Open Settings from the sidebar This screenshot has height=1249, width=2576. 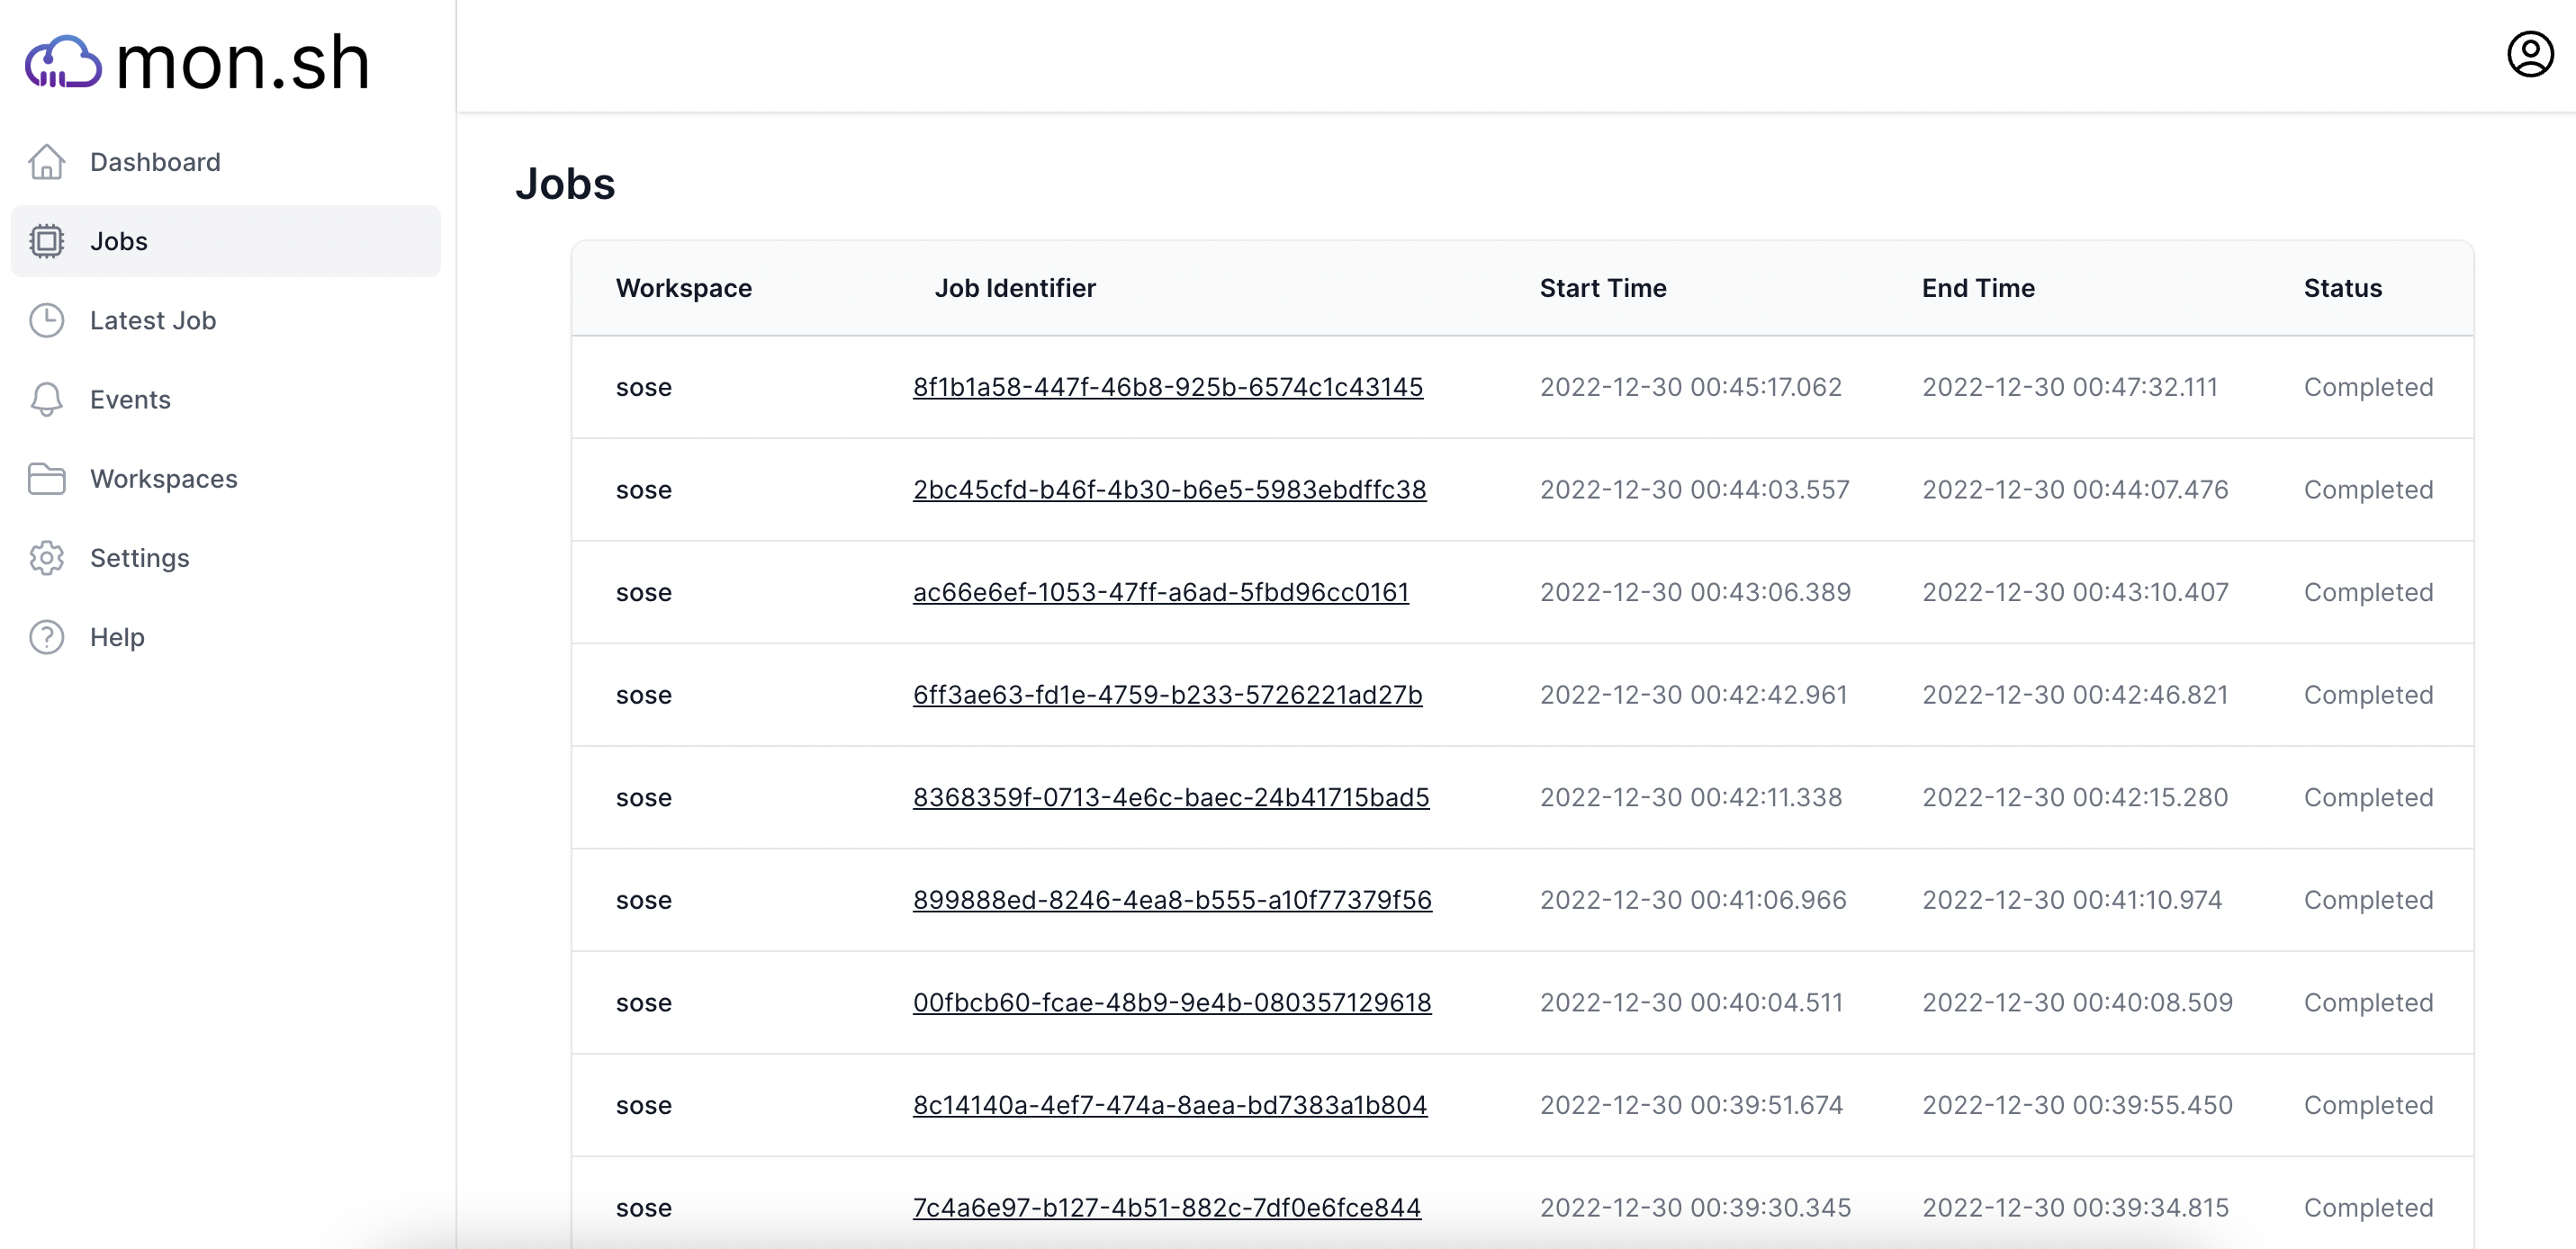[225, 558]
